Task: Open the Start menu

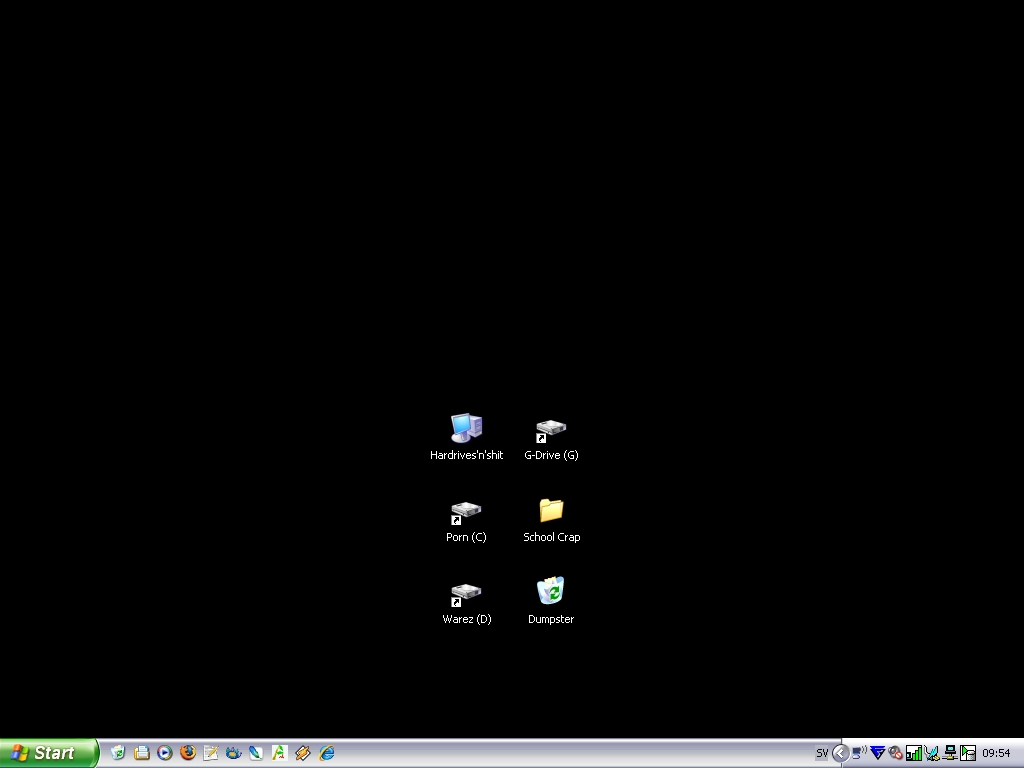Action: tap(49, 753)
